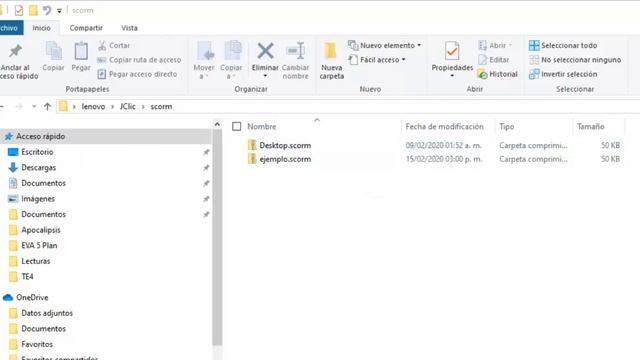
Task: Open the TE4 folder
Action: 27,276
